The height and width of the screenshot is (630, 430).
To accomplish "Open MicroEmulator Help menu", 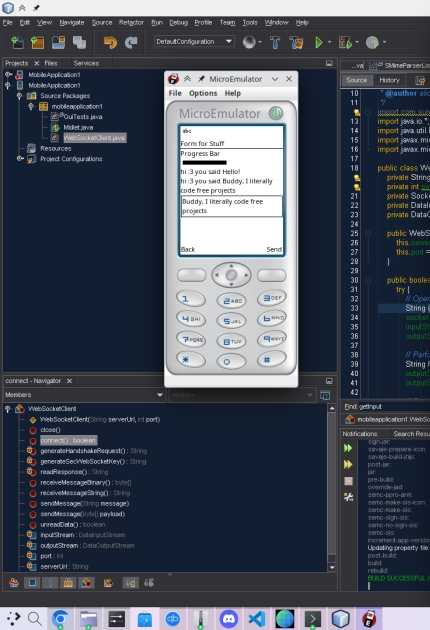I will [233, 93].
